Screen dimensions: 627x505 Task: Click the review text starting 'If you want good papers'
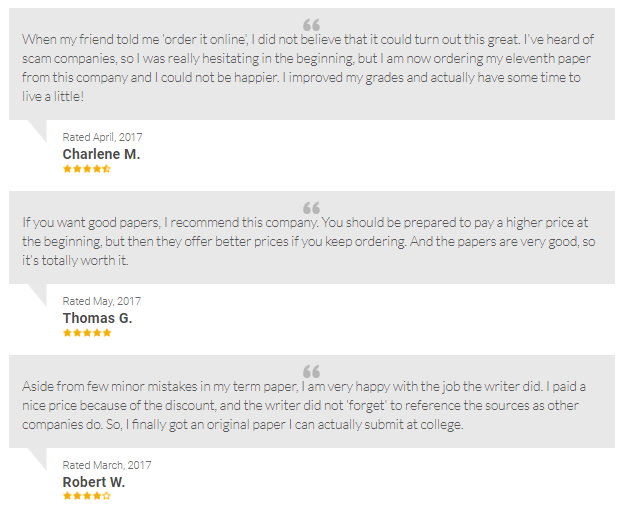(x=309, y=241)
